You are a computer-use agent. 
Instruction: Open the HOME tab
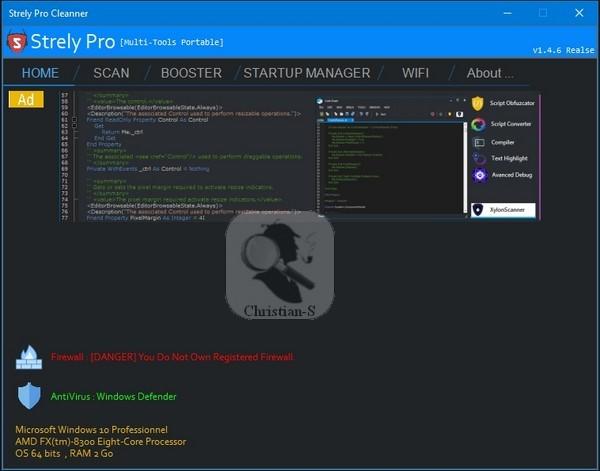pos(40,73)
